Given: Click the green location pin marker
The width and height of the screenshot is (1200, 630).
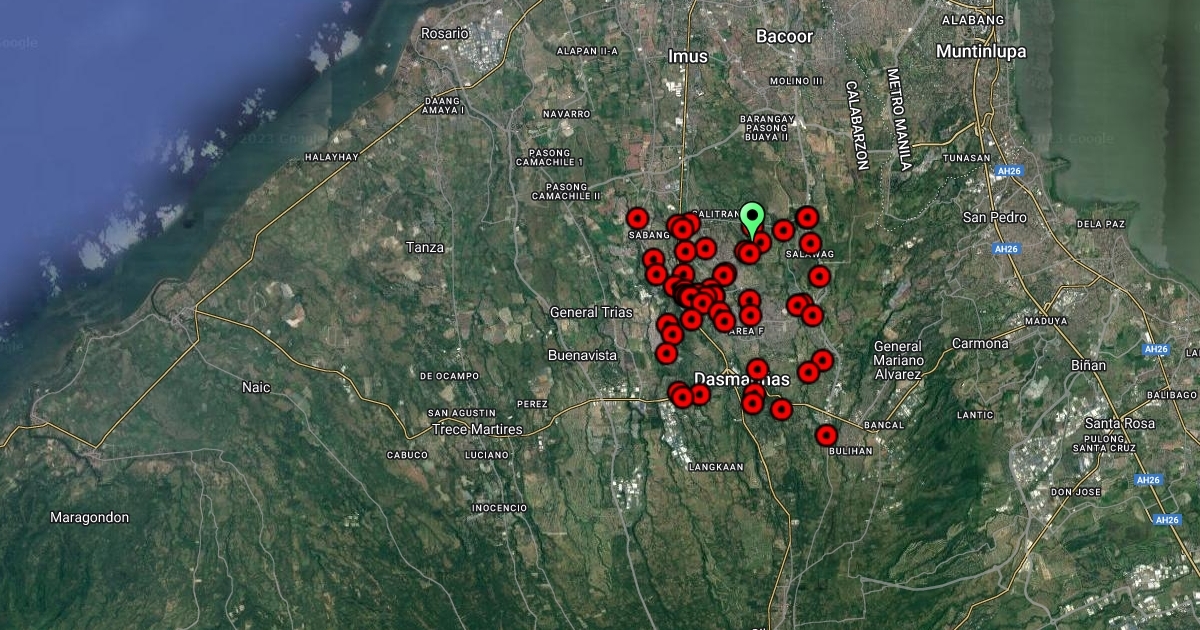Looking at the screenshot, I should (752, 219).
